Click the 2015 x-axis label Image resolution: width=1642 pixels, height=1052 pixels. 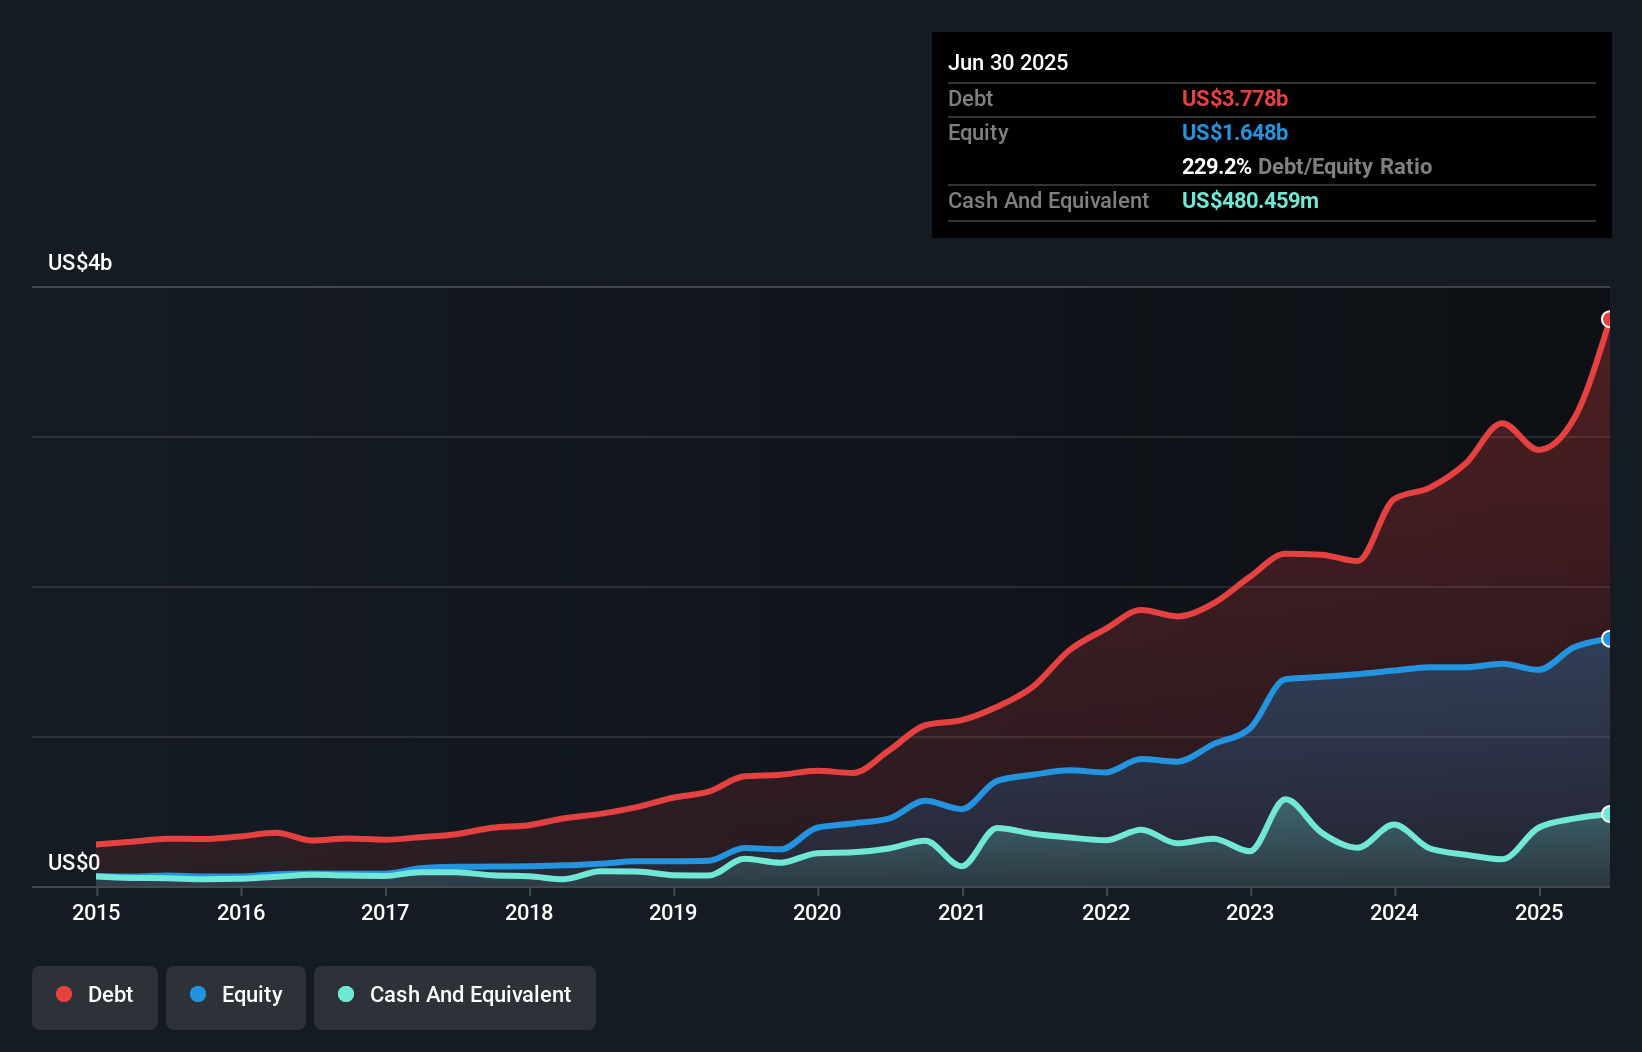point(96,912)
